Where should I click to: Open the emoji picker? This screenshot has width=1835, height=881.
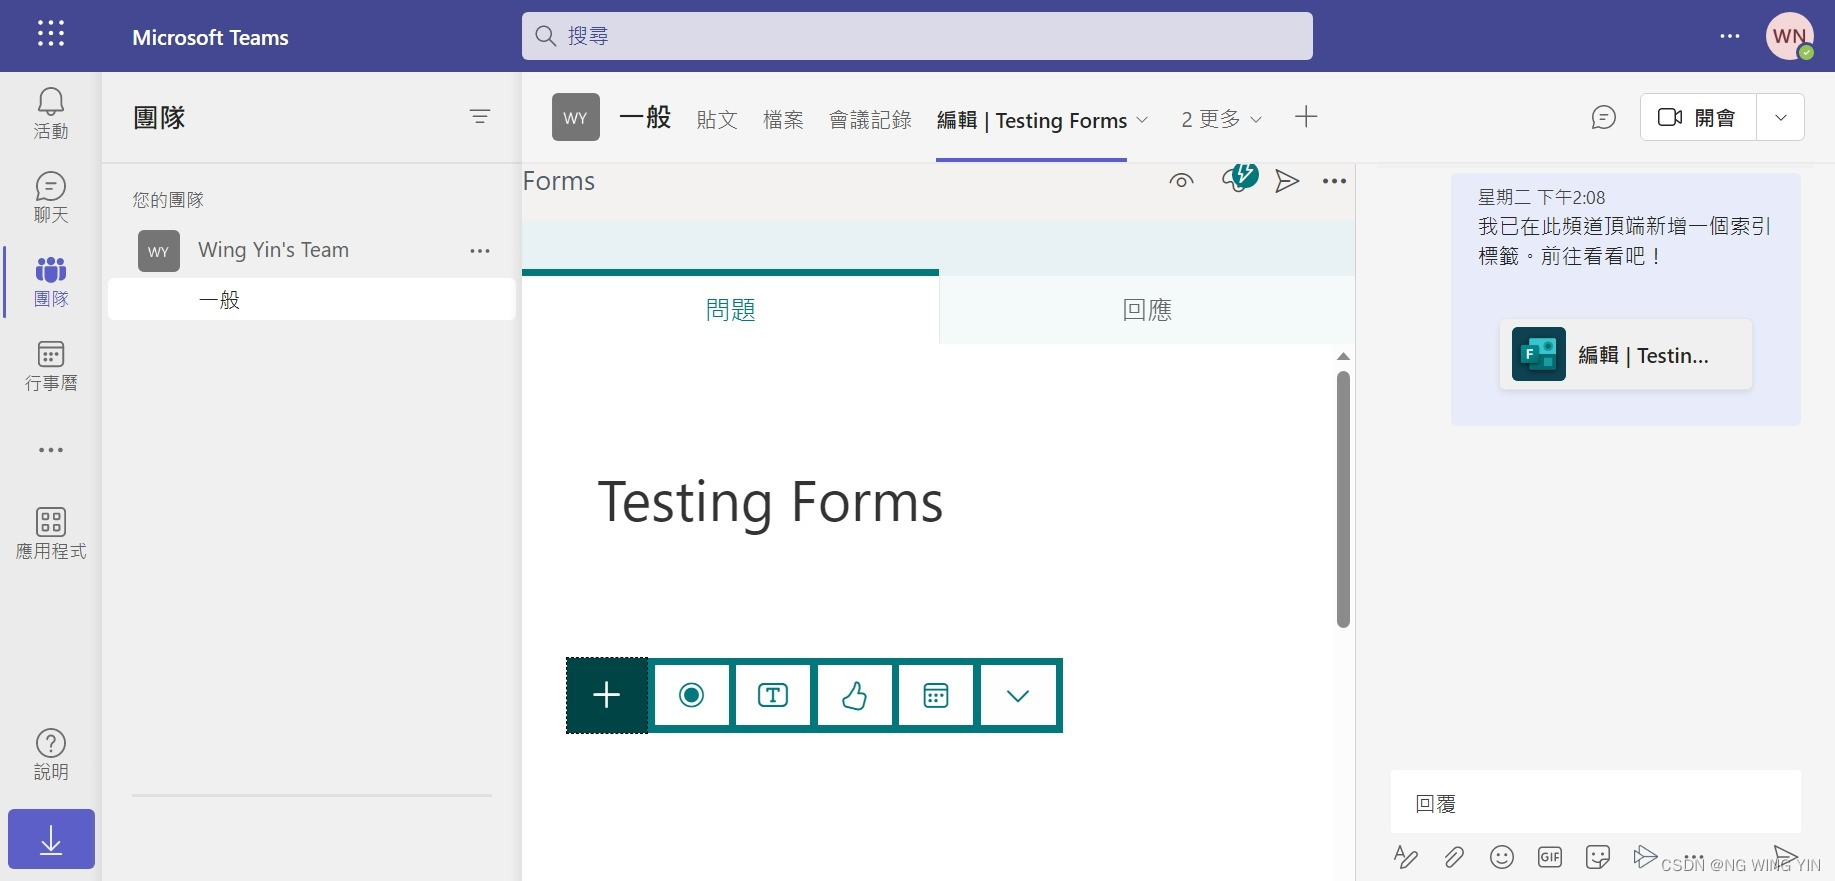(x=1502, y=857)
